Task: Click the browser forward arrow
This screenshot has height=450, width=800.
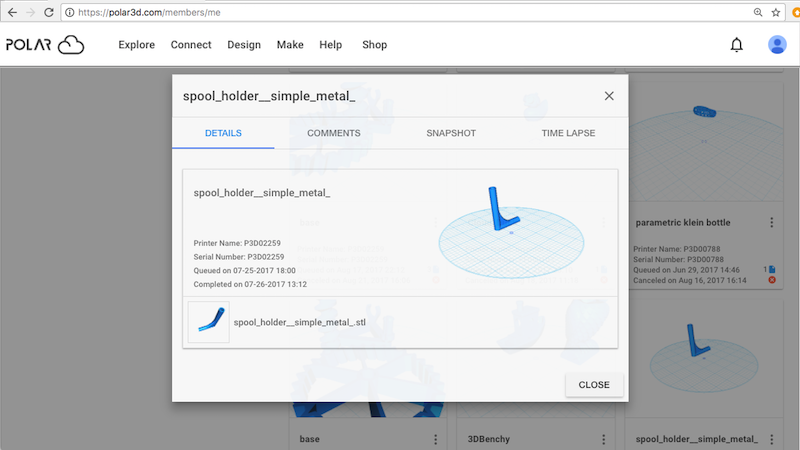Action: (31, 12)
